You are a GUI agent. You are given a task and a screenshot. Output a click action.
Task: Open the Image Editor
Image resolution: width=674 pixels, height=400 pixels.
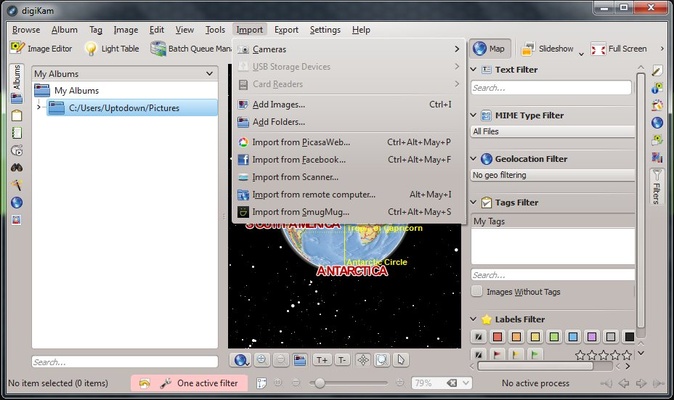41,49
